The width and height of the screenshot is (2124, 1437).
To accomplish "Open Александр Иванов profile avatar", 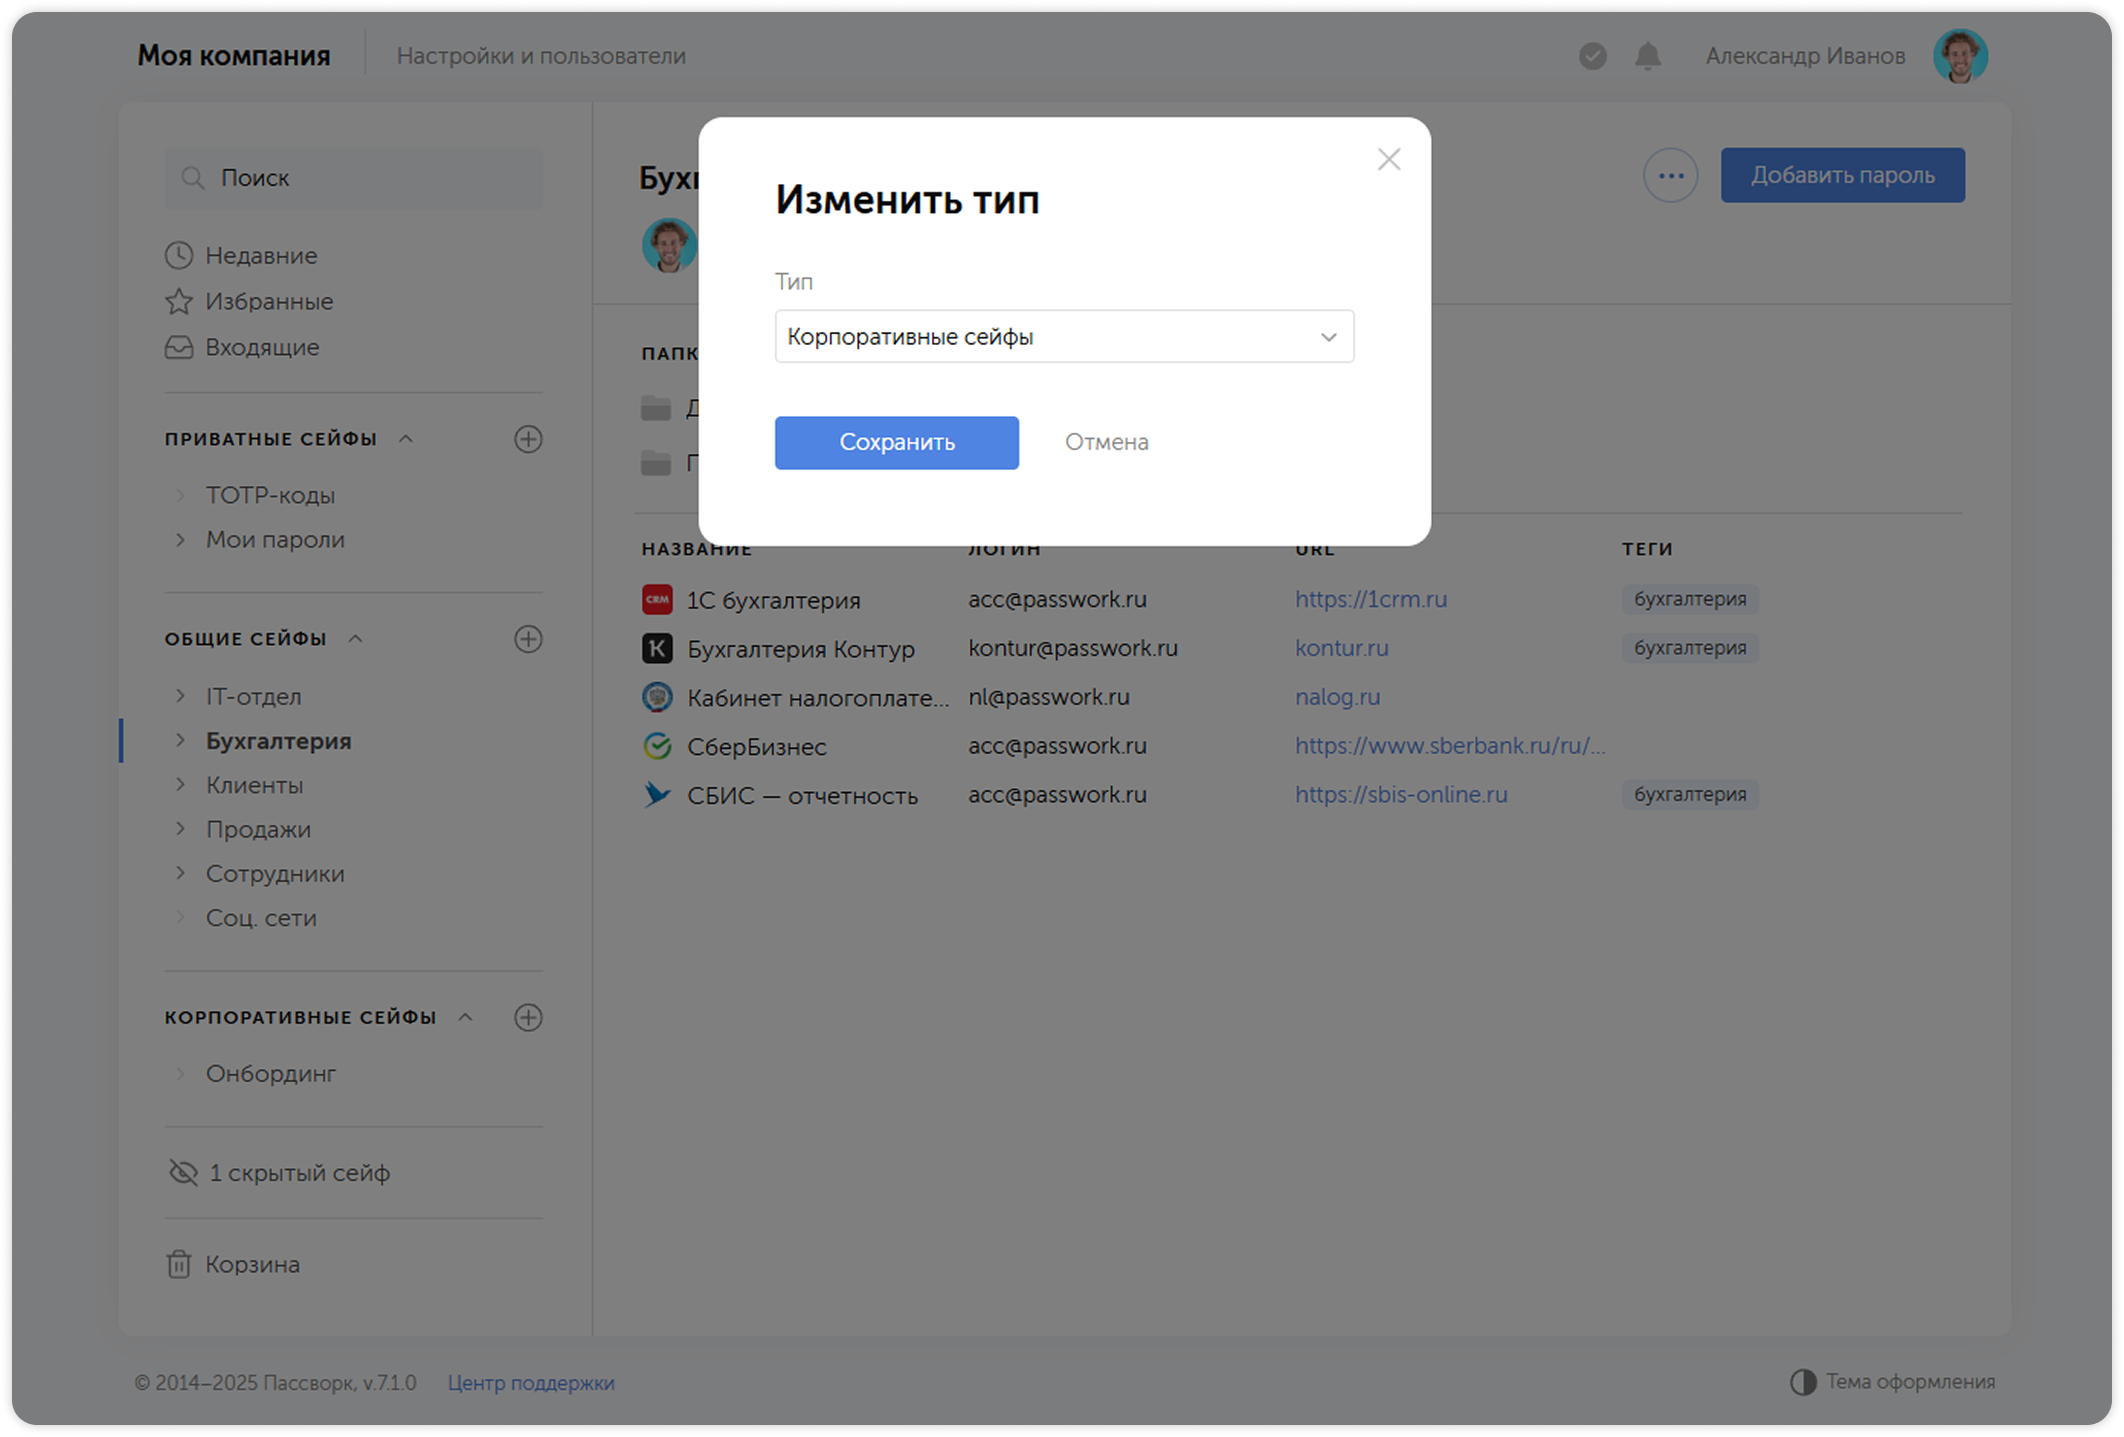I will (x=1959, y=56).
